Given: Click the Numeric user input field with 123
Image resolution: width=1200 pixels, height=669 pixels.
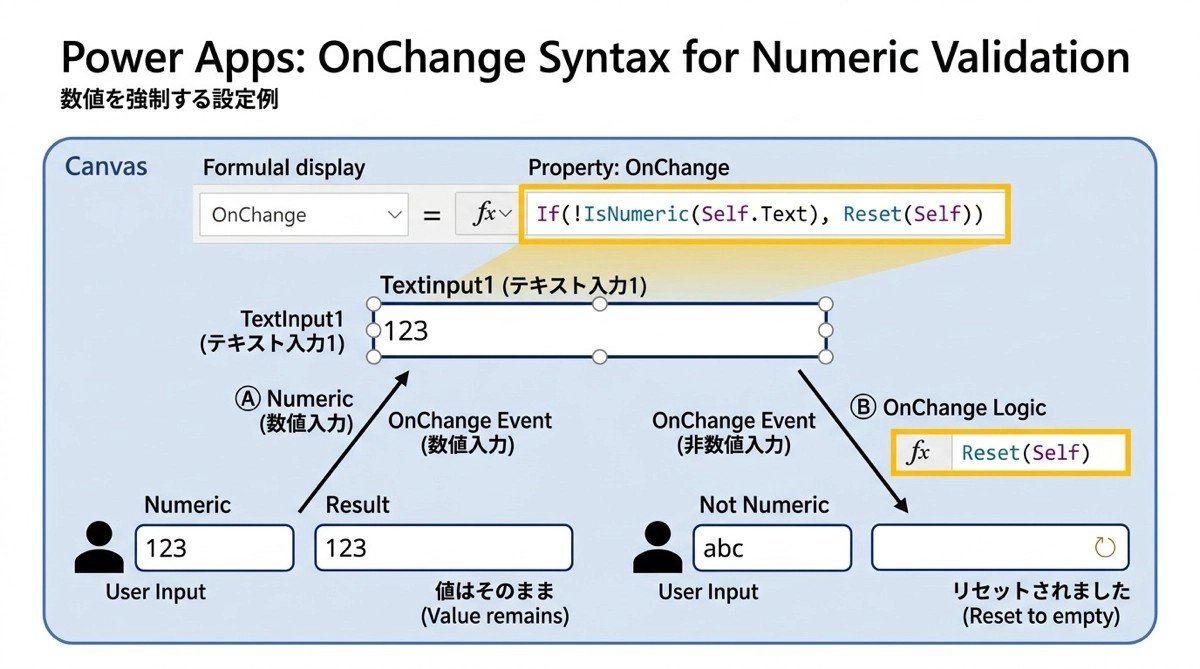Looking at the screenshot, I should [x=214, y=548].
